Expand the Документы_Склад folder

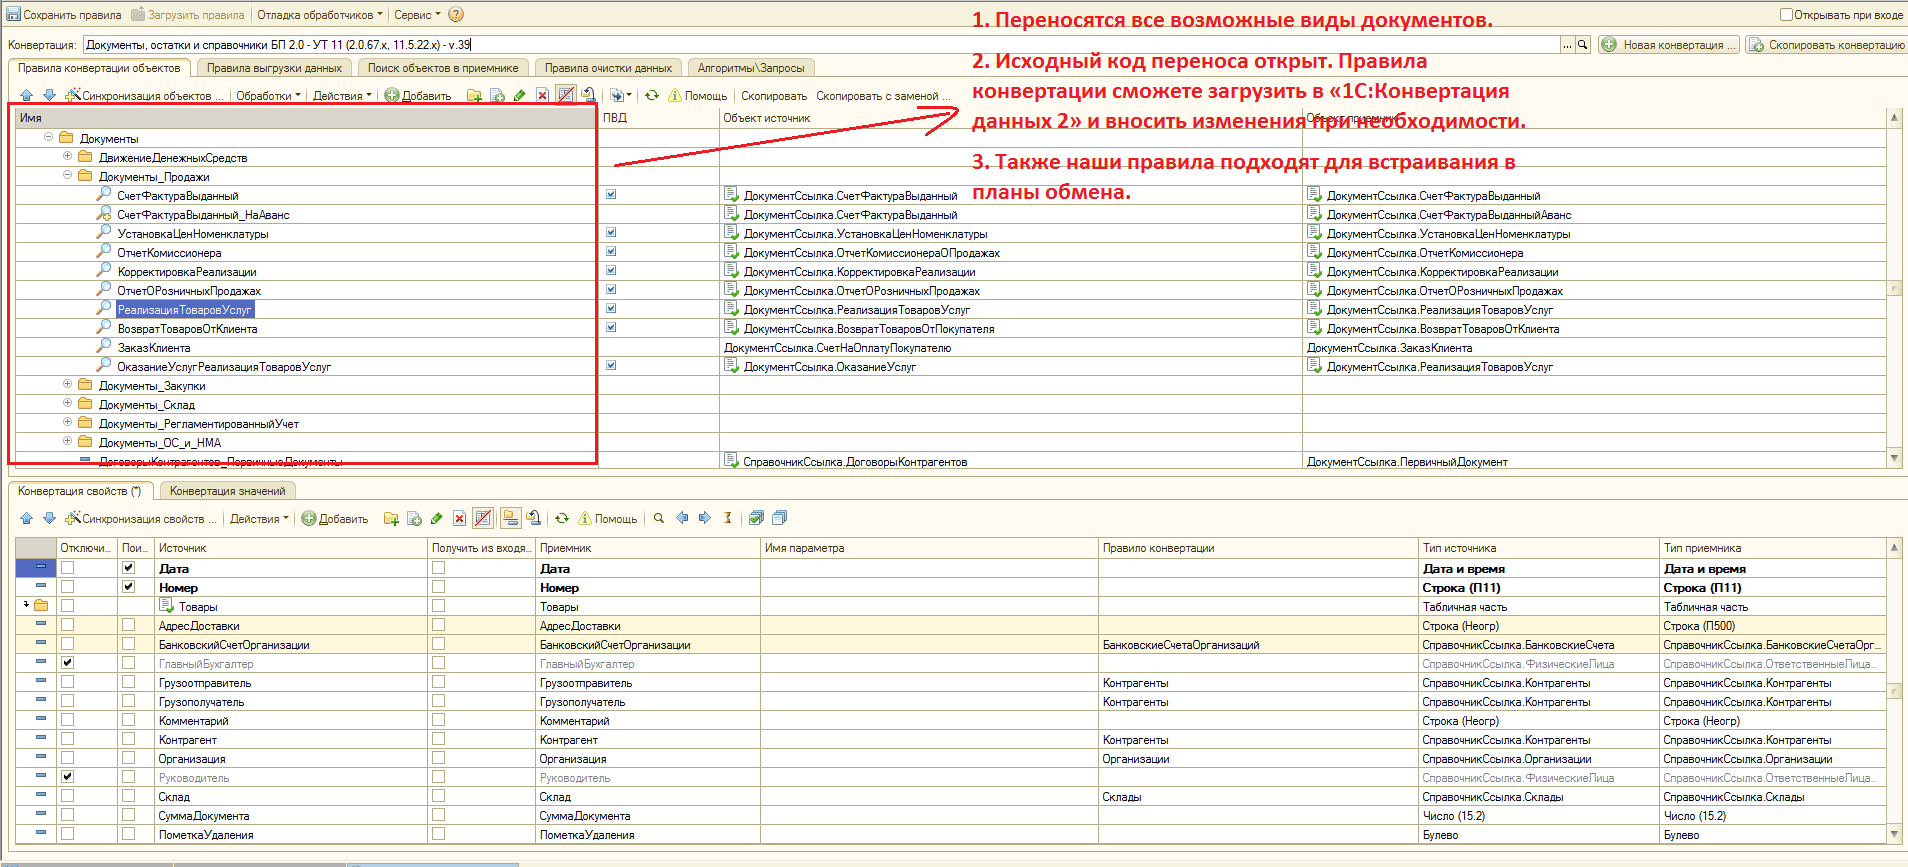click(x=67, y=403)
